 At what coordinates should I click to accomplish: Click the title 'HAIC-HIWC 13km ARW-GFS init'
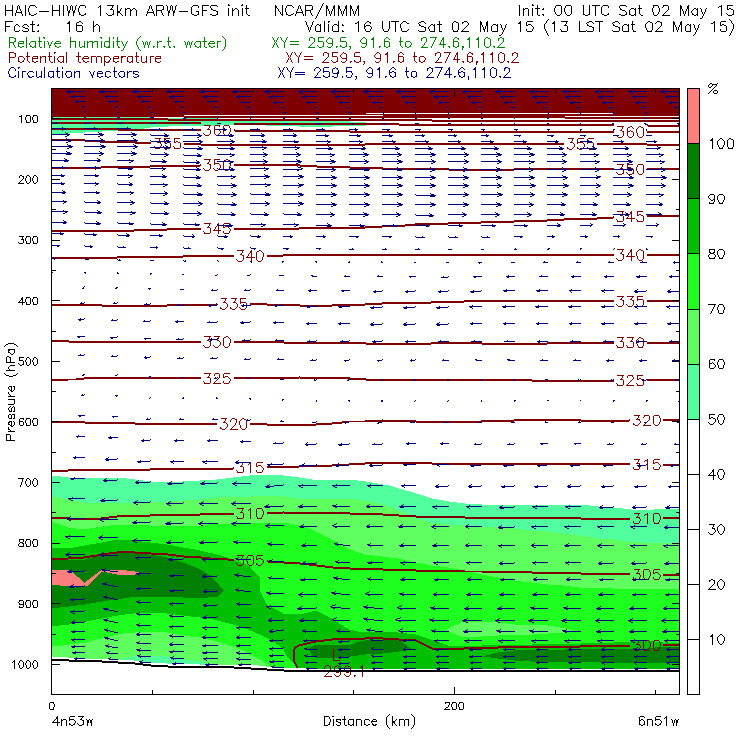127,10
